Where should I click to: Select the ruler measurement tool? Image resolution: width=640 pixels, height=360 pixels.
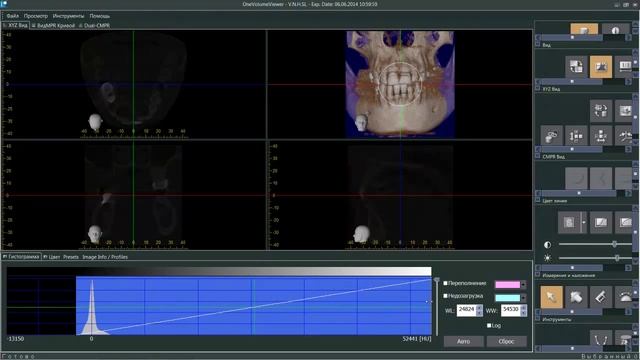pos(601,297)
